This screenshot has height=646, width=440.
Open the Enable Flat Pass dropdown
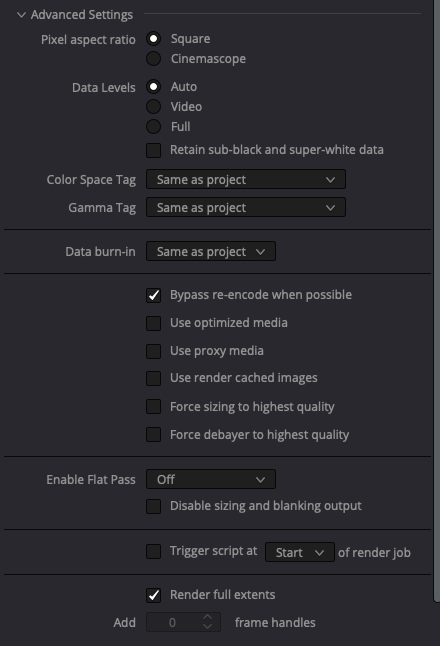[211, 480]
